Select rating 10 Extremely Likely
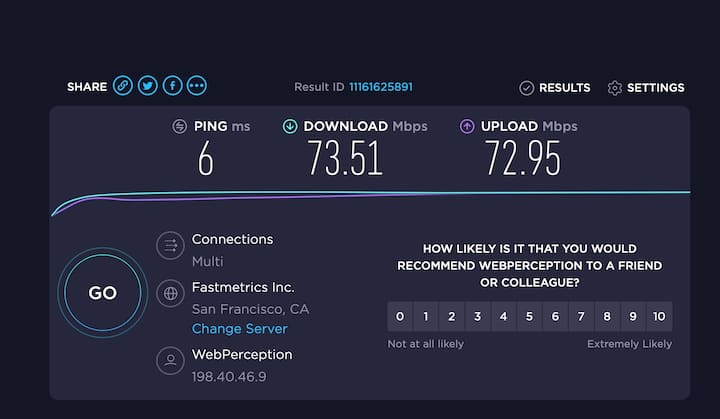The height and width of the screenshot is (419, 720). 659,317
